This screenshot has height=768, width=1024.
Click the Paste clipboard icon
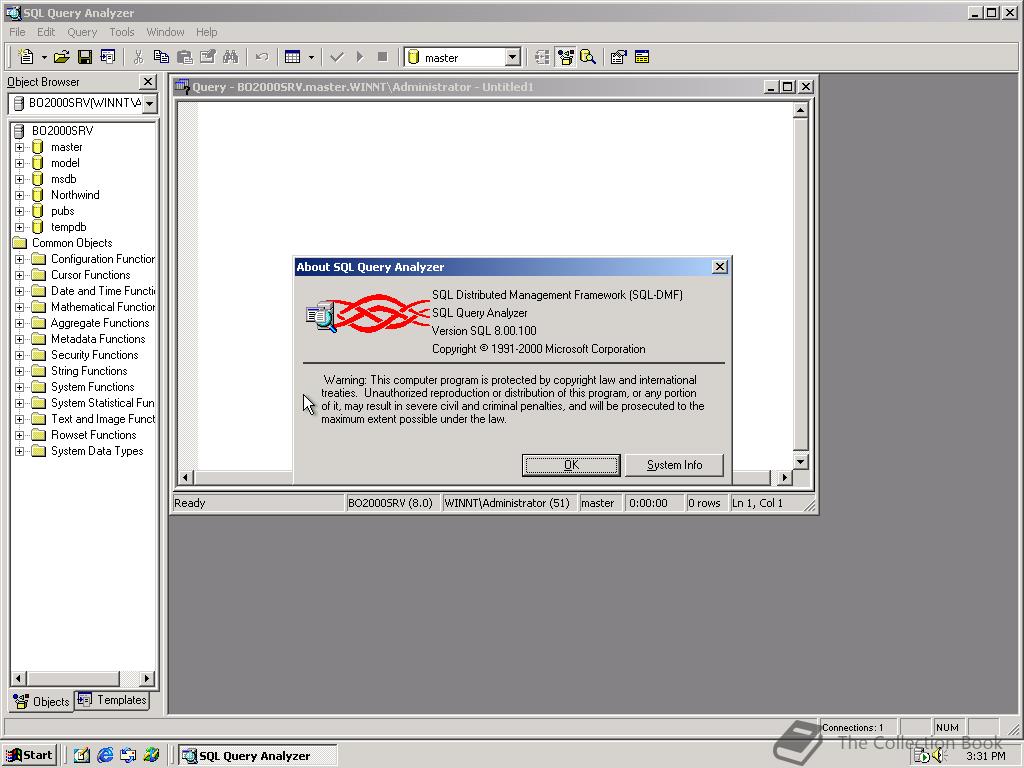click(x=185, y=57)
